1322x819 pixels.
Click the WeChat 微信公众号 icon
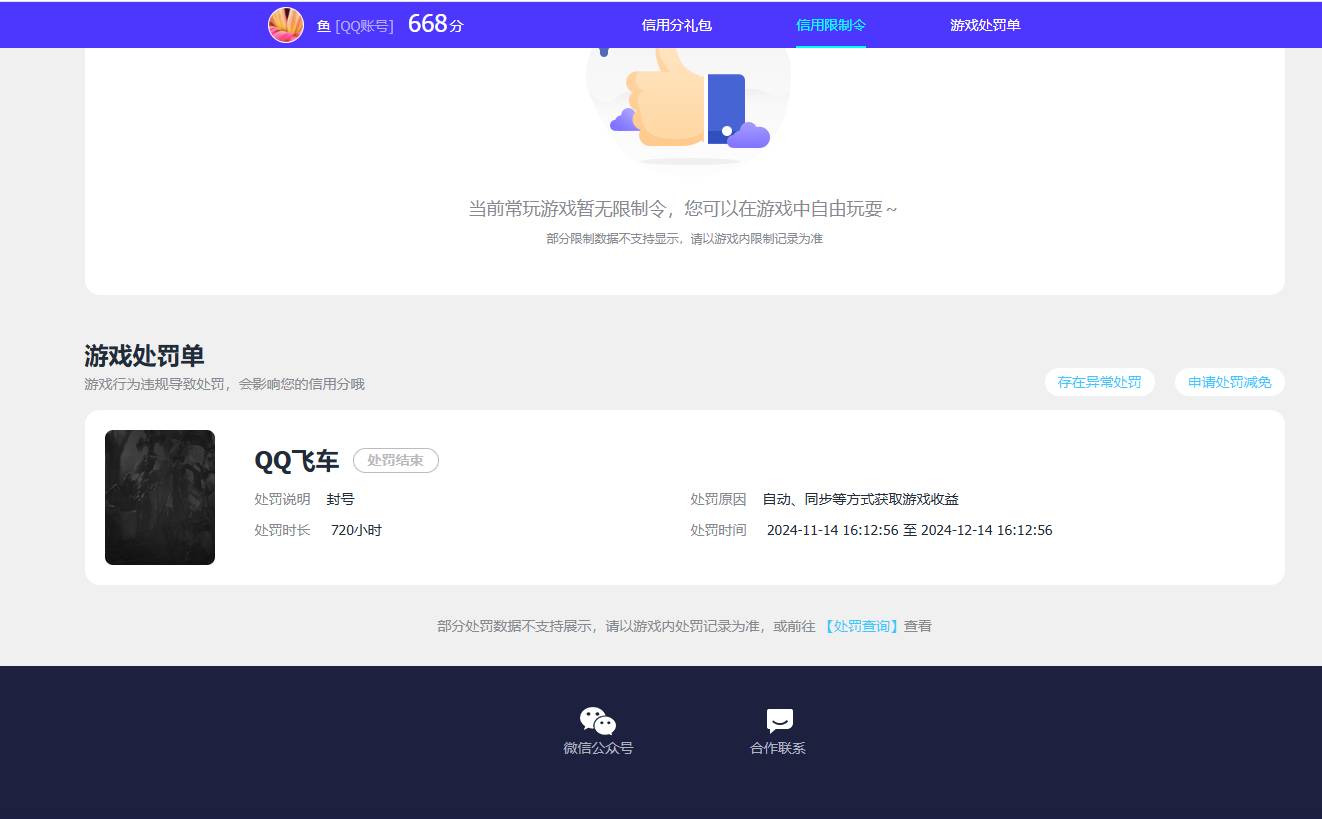(x=597, y=719)
